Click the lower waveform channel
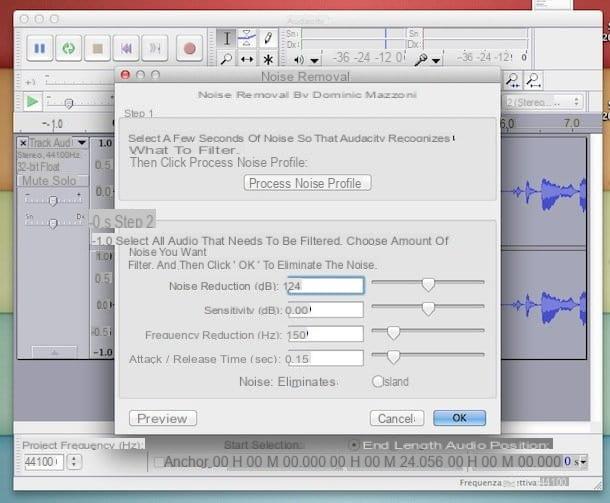The image size is (610, 503). (543, 305)
